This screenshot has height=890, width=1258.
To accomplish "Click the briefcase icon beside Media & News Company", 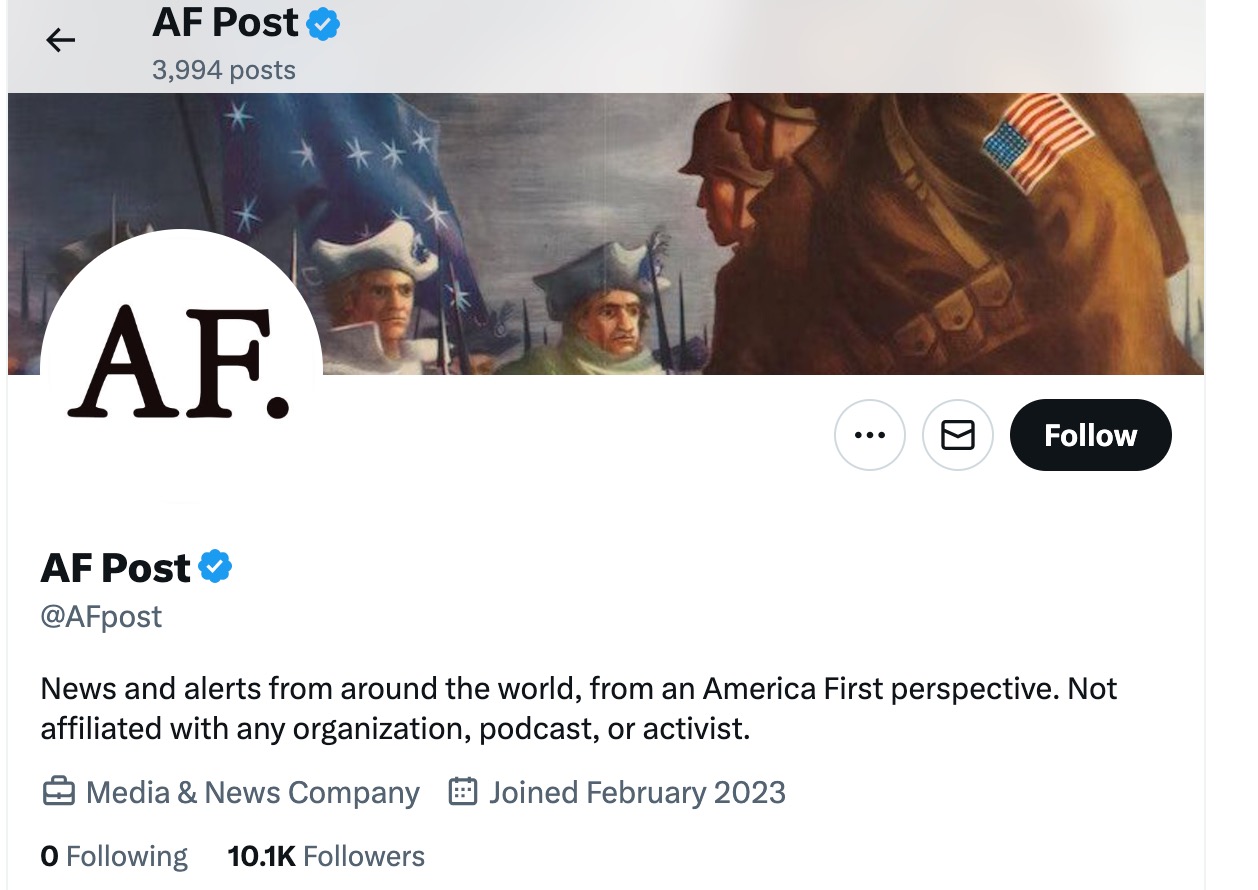I will (58, 791).
